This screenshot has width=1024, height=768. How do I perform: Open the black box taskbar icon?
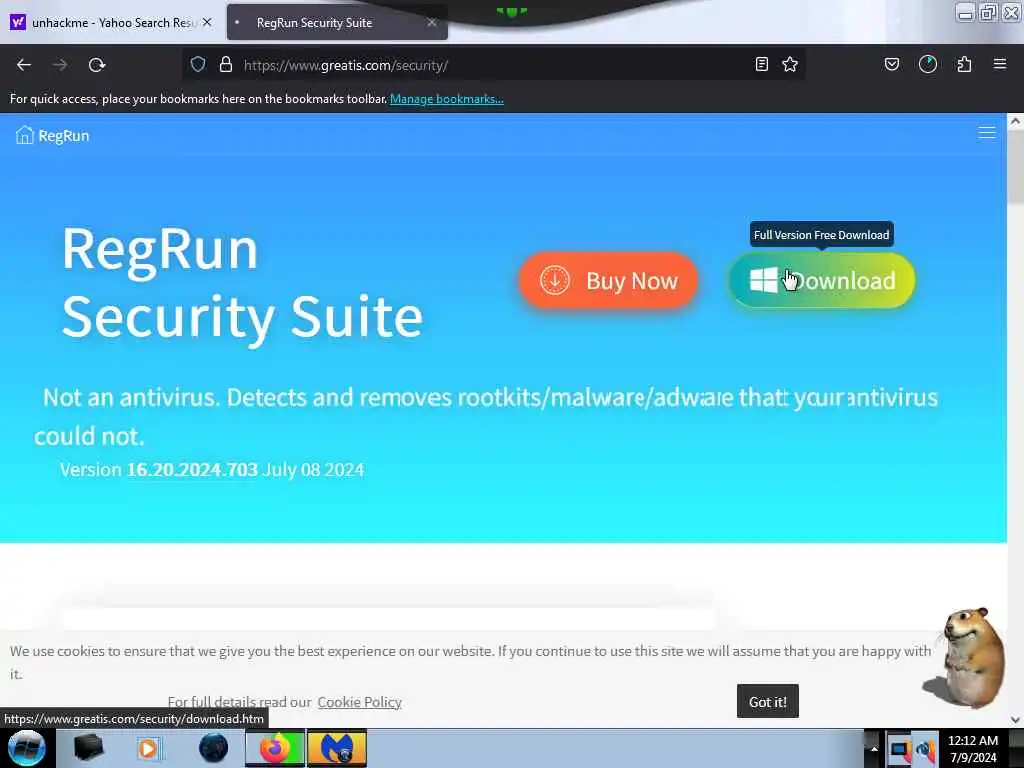tap(88, 748)
